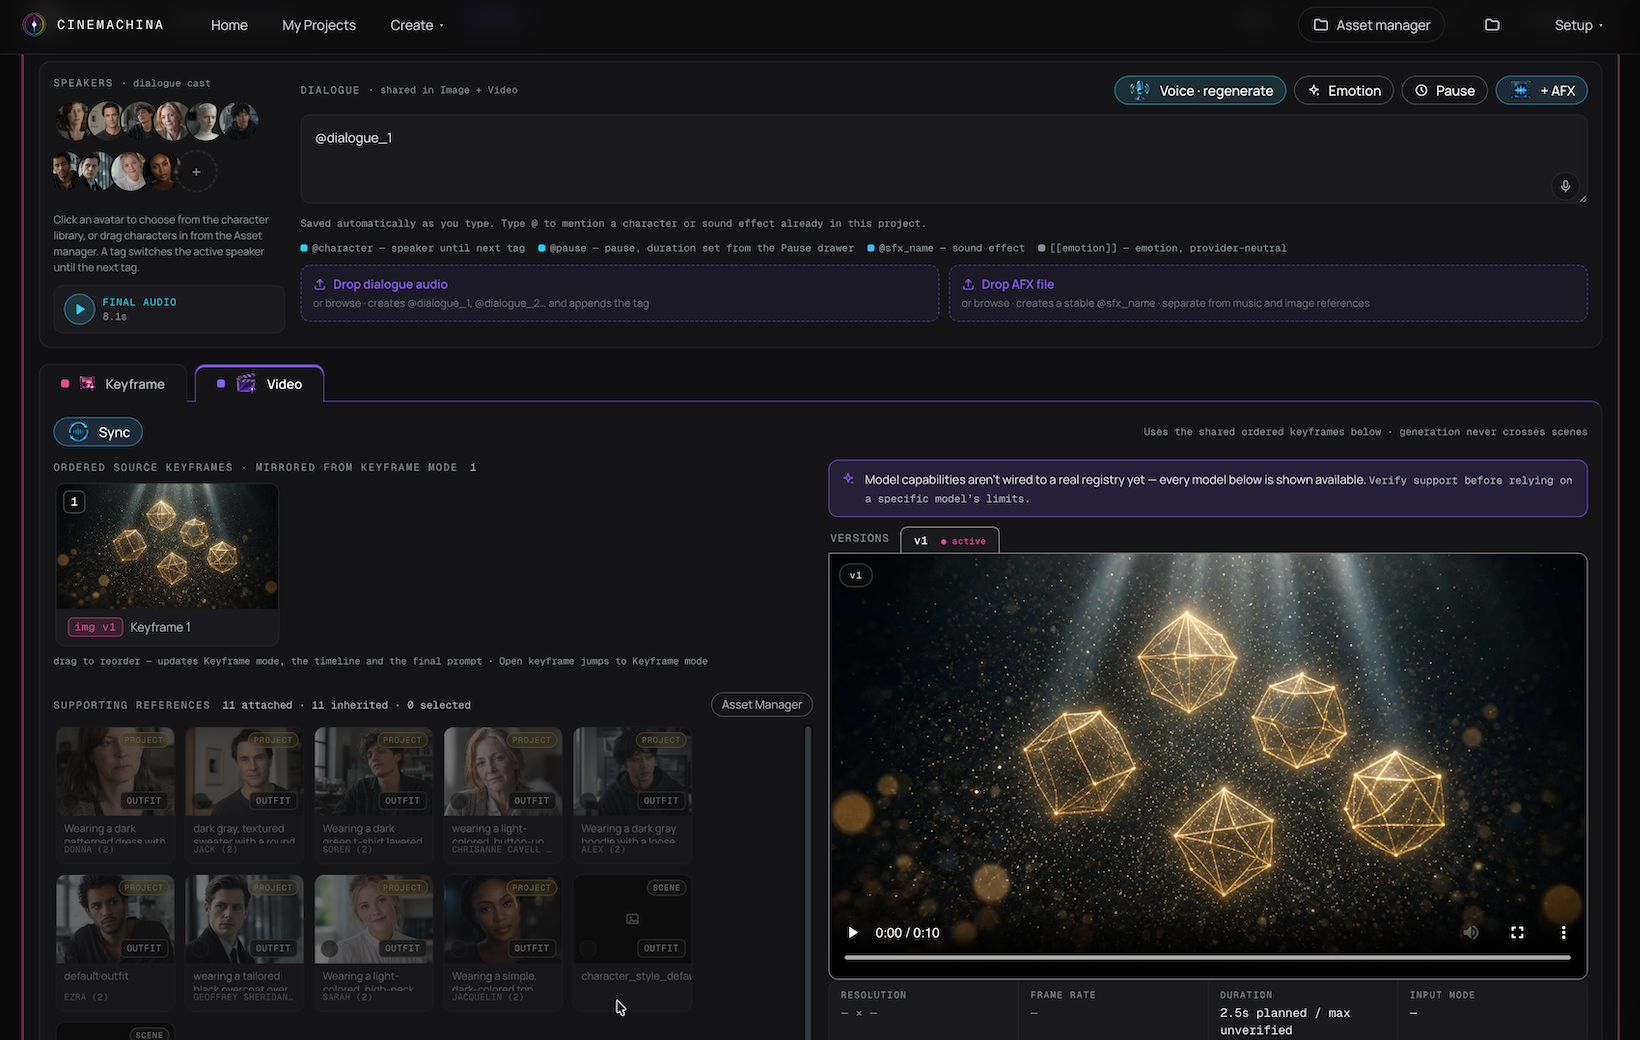
Task: Click the Cinemachina logo icon
Action: [34, 25]
